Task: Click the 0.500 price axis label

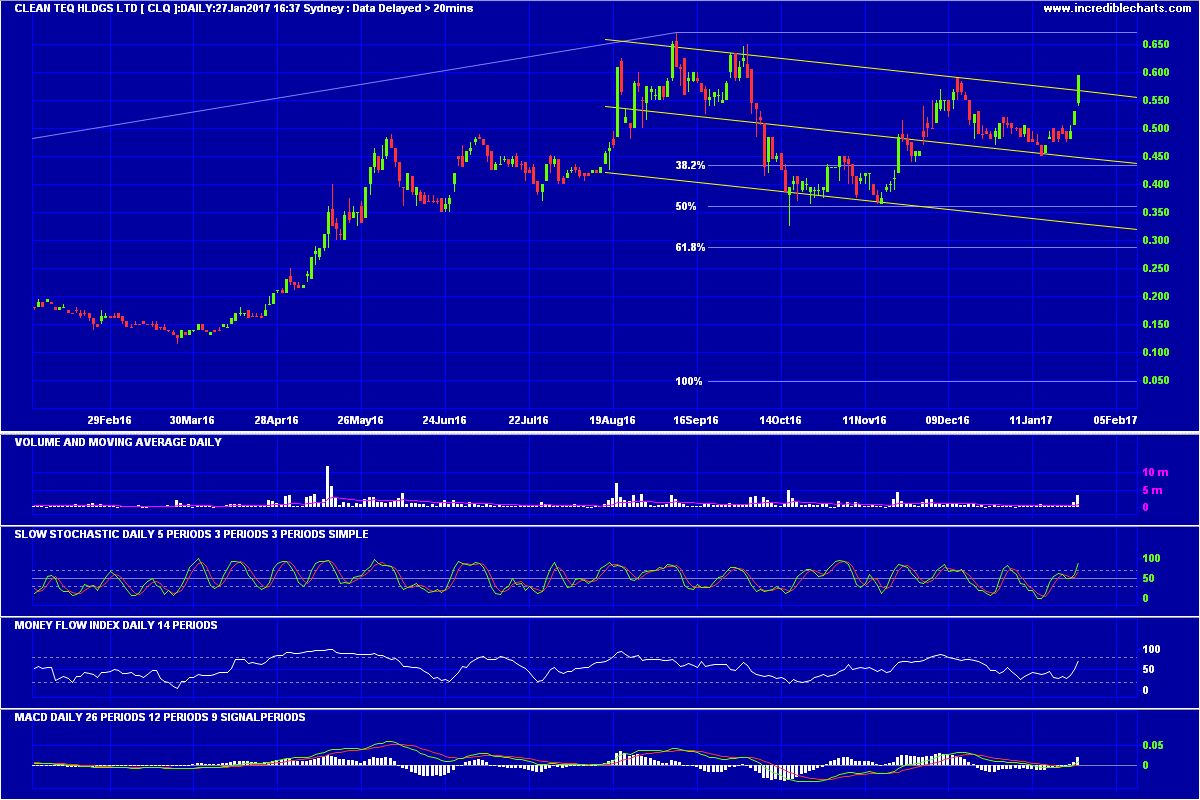Action: point(1155,129)
